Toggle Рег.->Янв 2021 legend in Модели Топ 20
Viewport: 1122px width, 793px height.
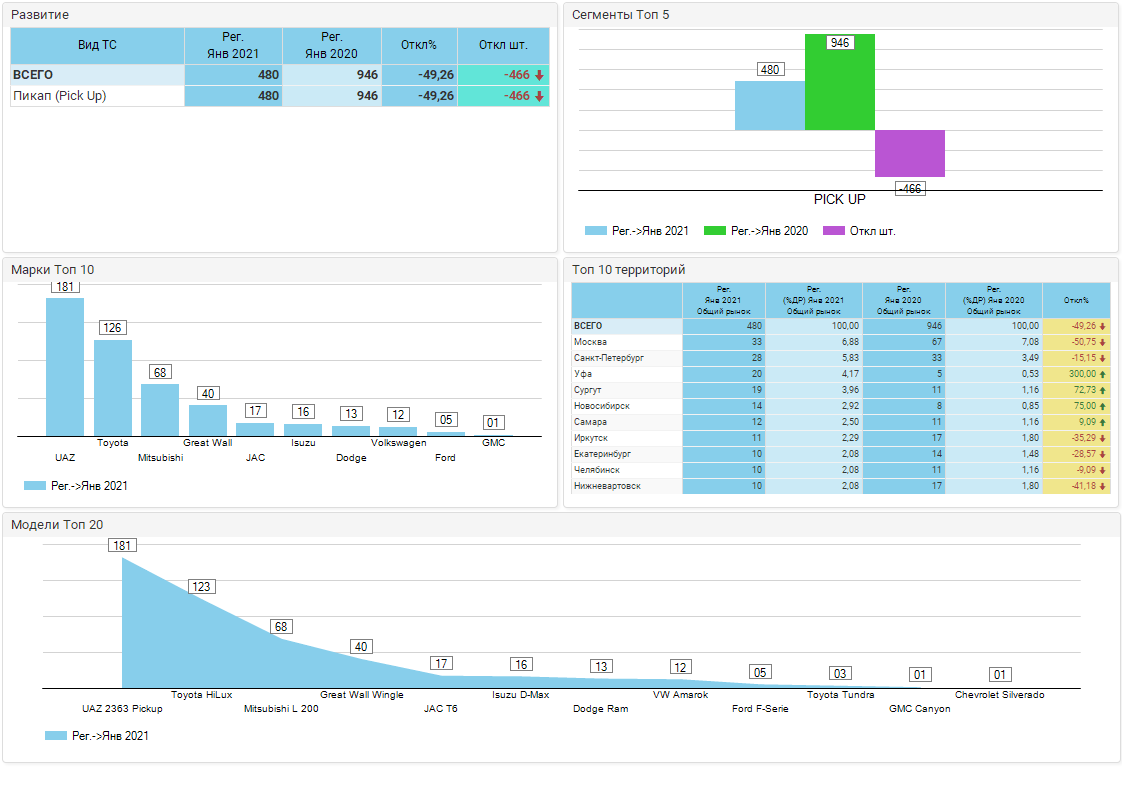pos(56,736)
